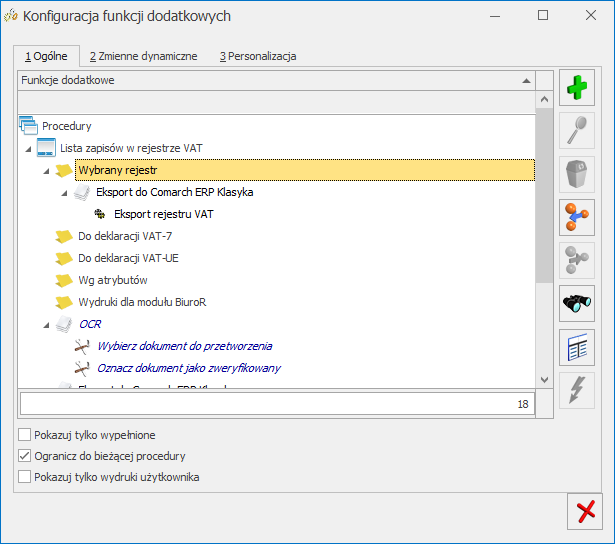
Task: Click the colored molecule nodes icon button
Action: pos(576,218)
